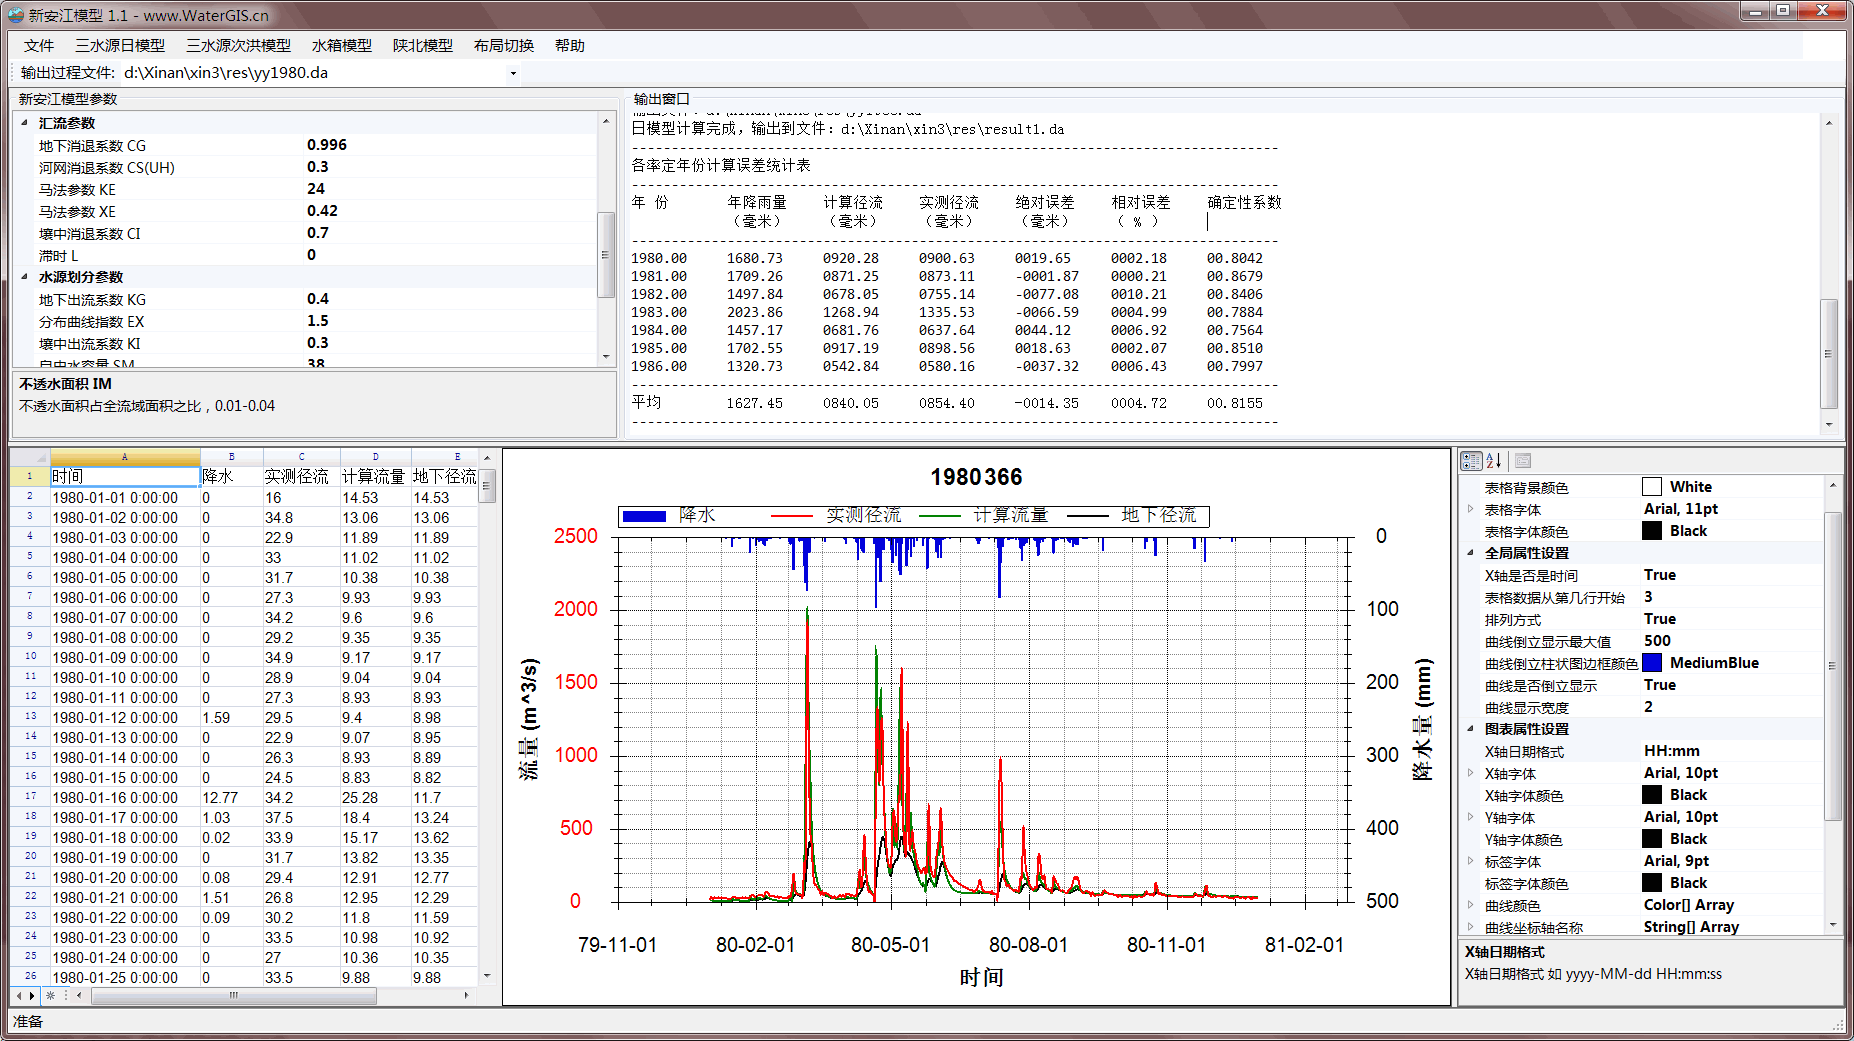This screenshot has width=1854, height=1041.
Task: Sort properties with the Alphabetical A-Z icon
Action: click(x=1494, y=461)
